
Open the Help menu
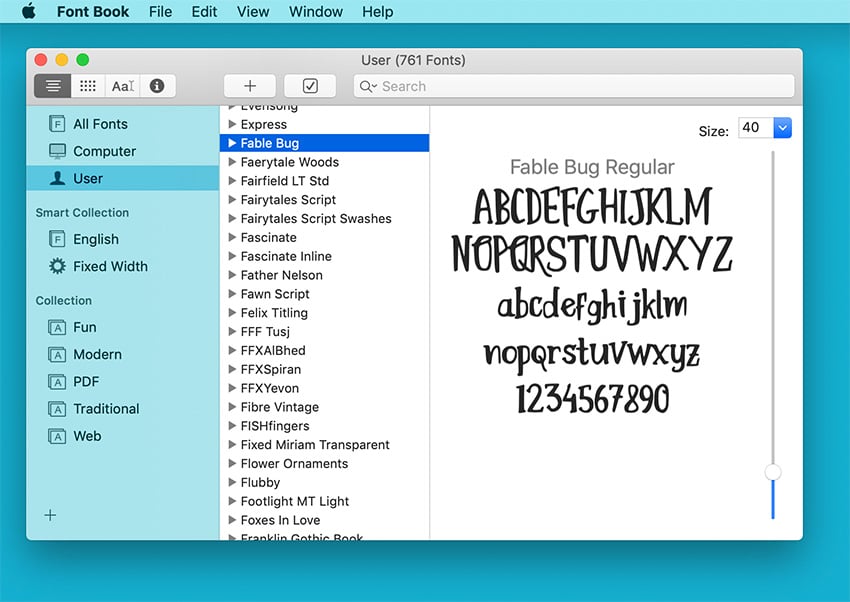click(x=377, y=11)
